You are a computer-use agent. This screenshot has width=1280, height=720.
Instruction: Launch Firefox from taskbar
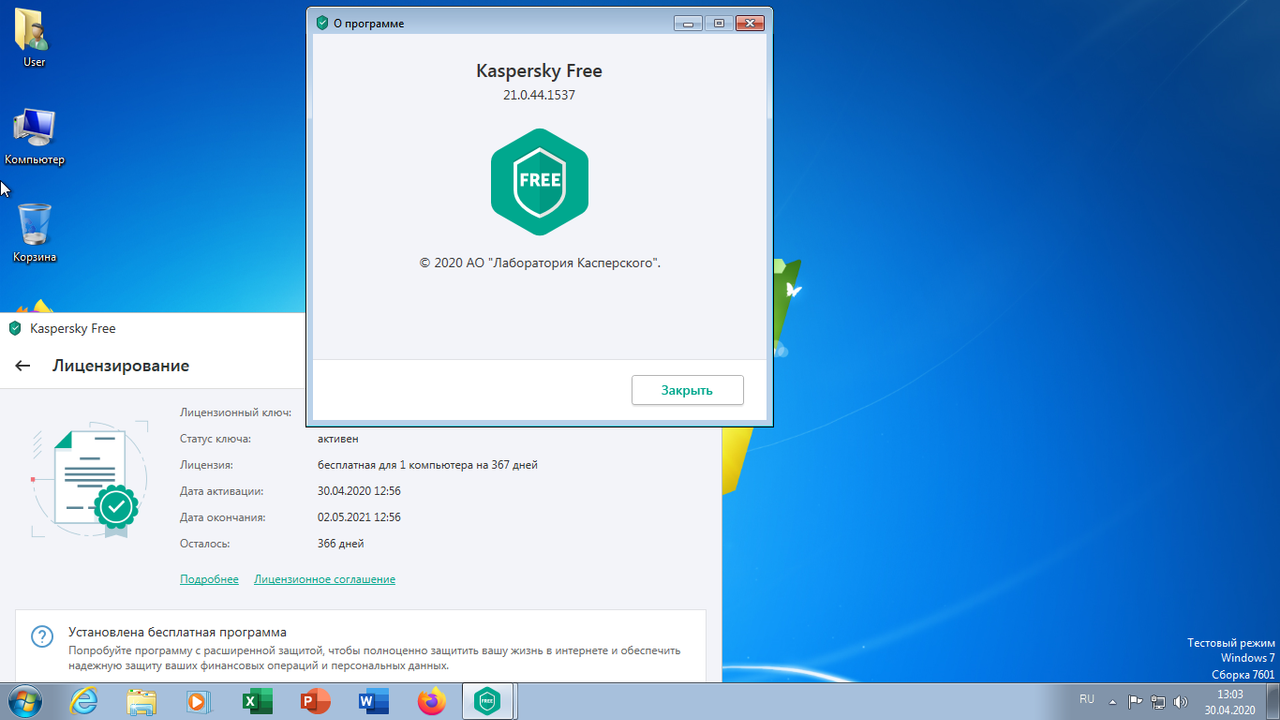tap(431, 702)
